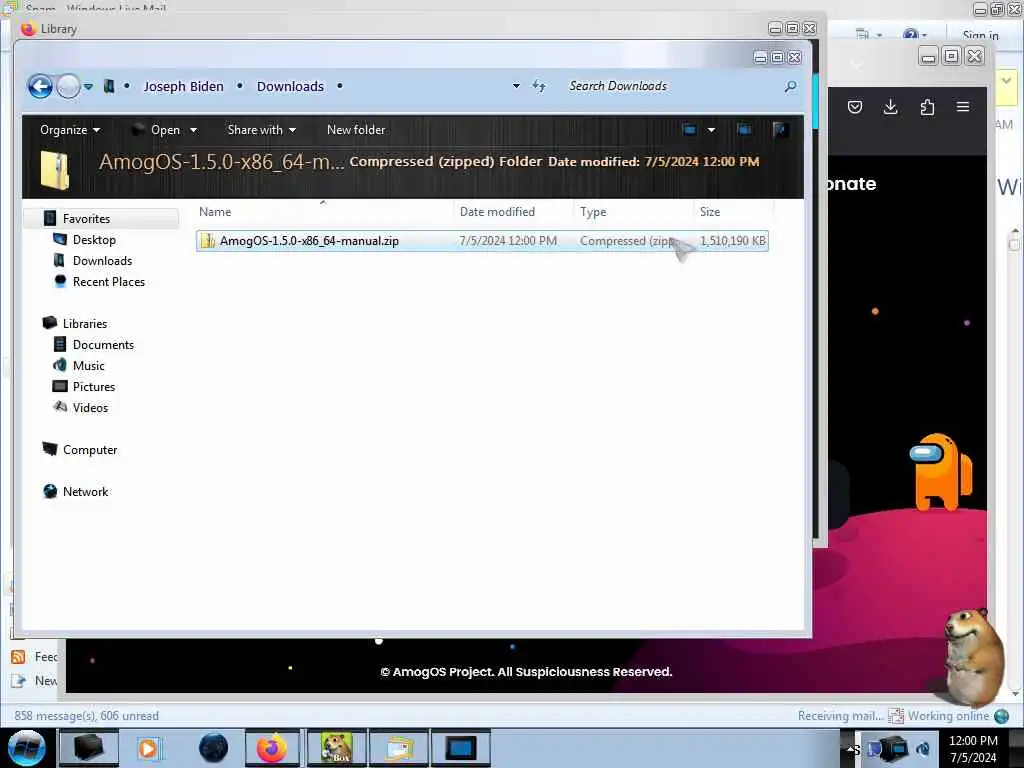The height and width of the screenshot is (768, 1024).
Task: Select Libraries in the navigation pane
Action: [84, 323]
